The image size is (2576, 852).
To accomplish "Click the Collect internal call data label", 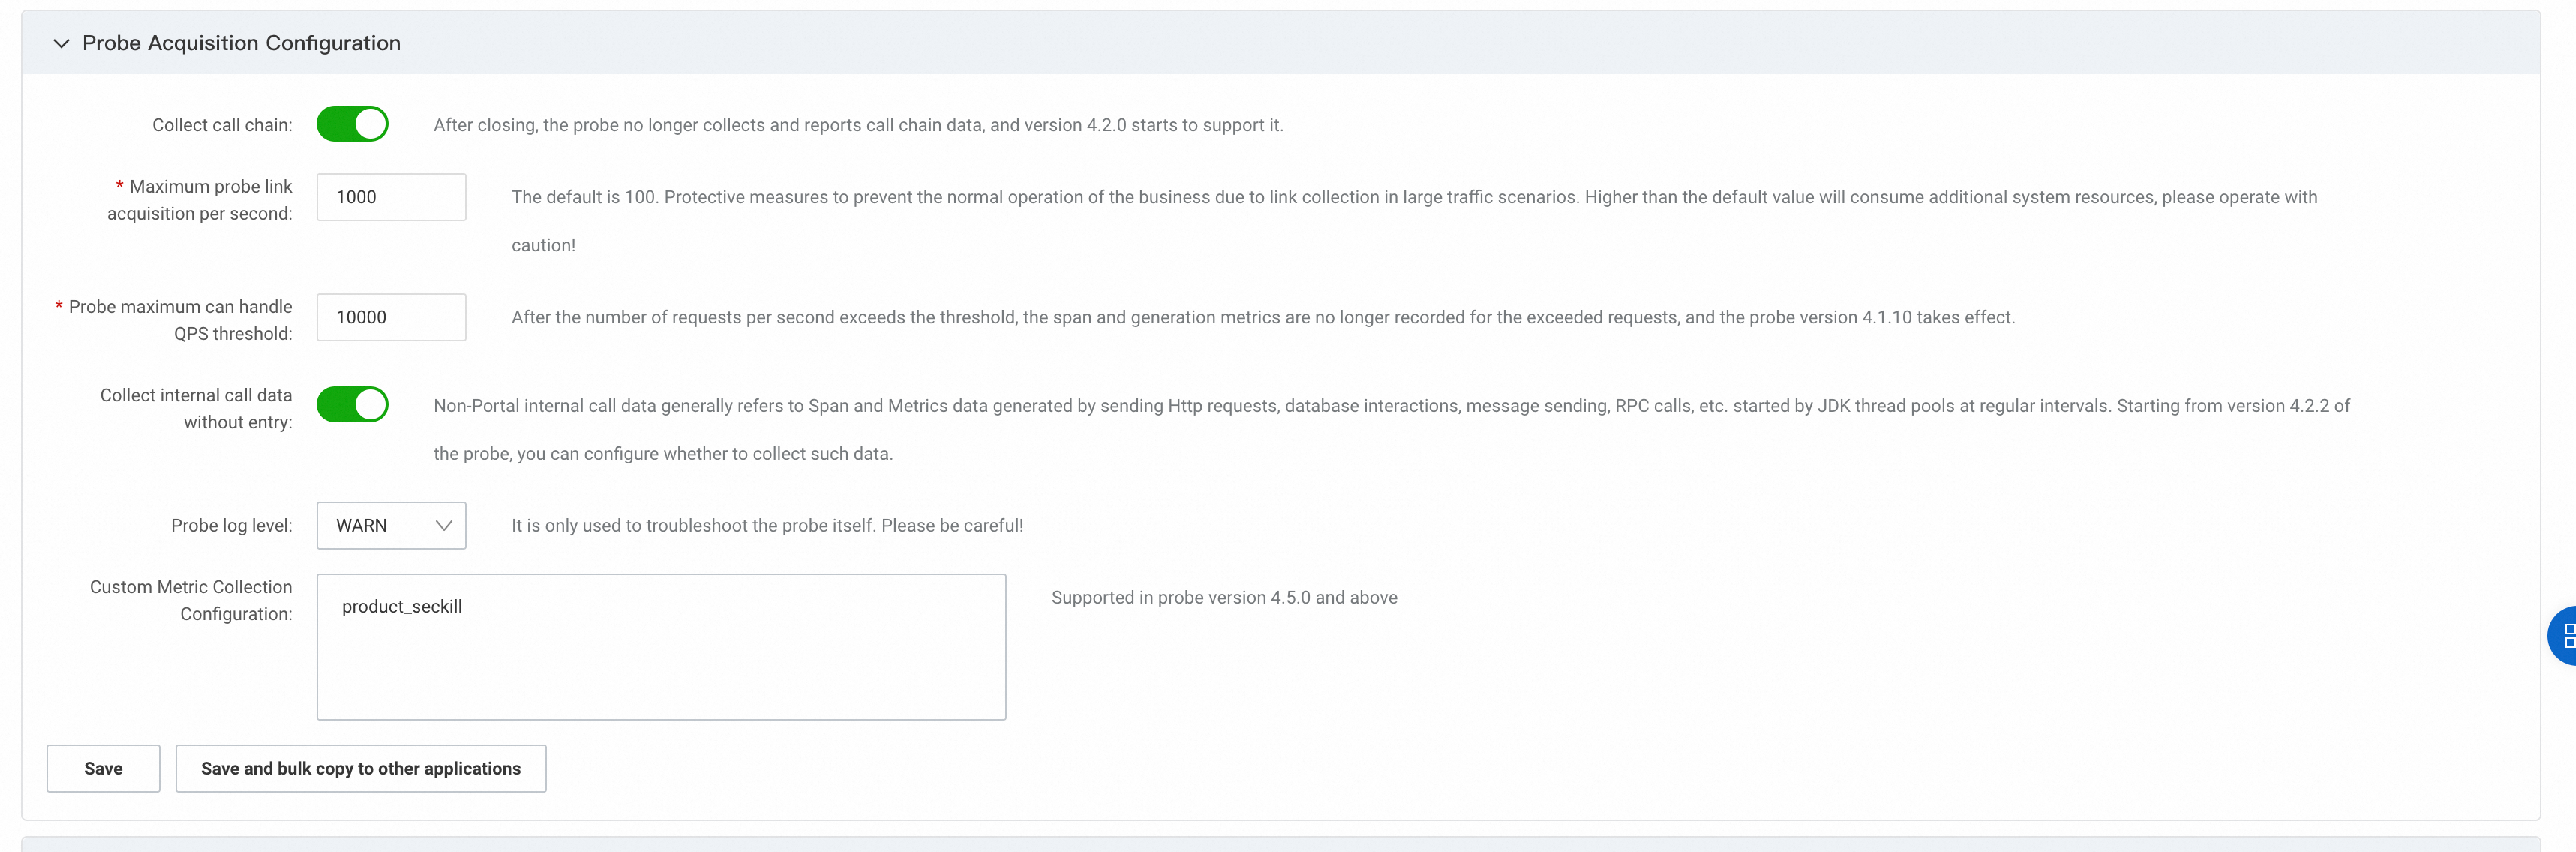I will pyautogui.click(x=196, y=409).
